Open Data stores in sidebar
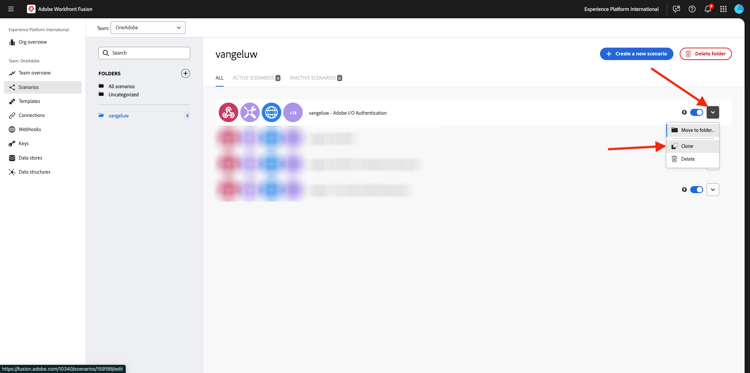The height and width of the screenshot is (373, 750). [30, 158]
